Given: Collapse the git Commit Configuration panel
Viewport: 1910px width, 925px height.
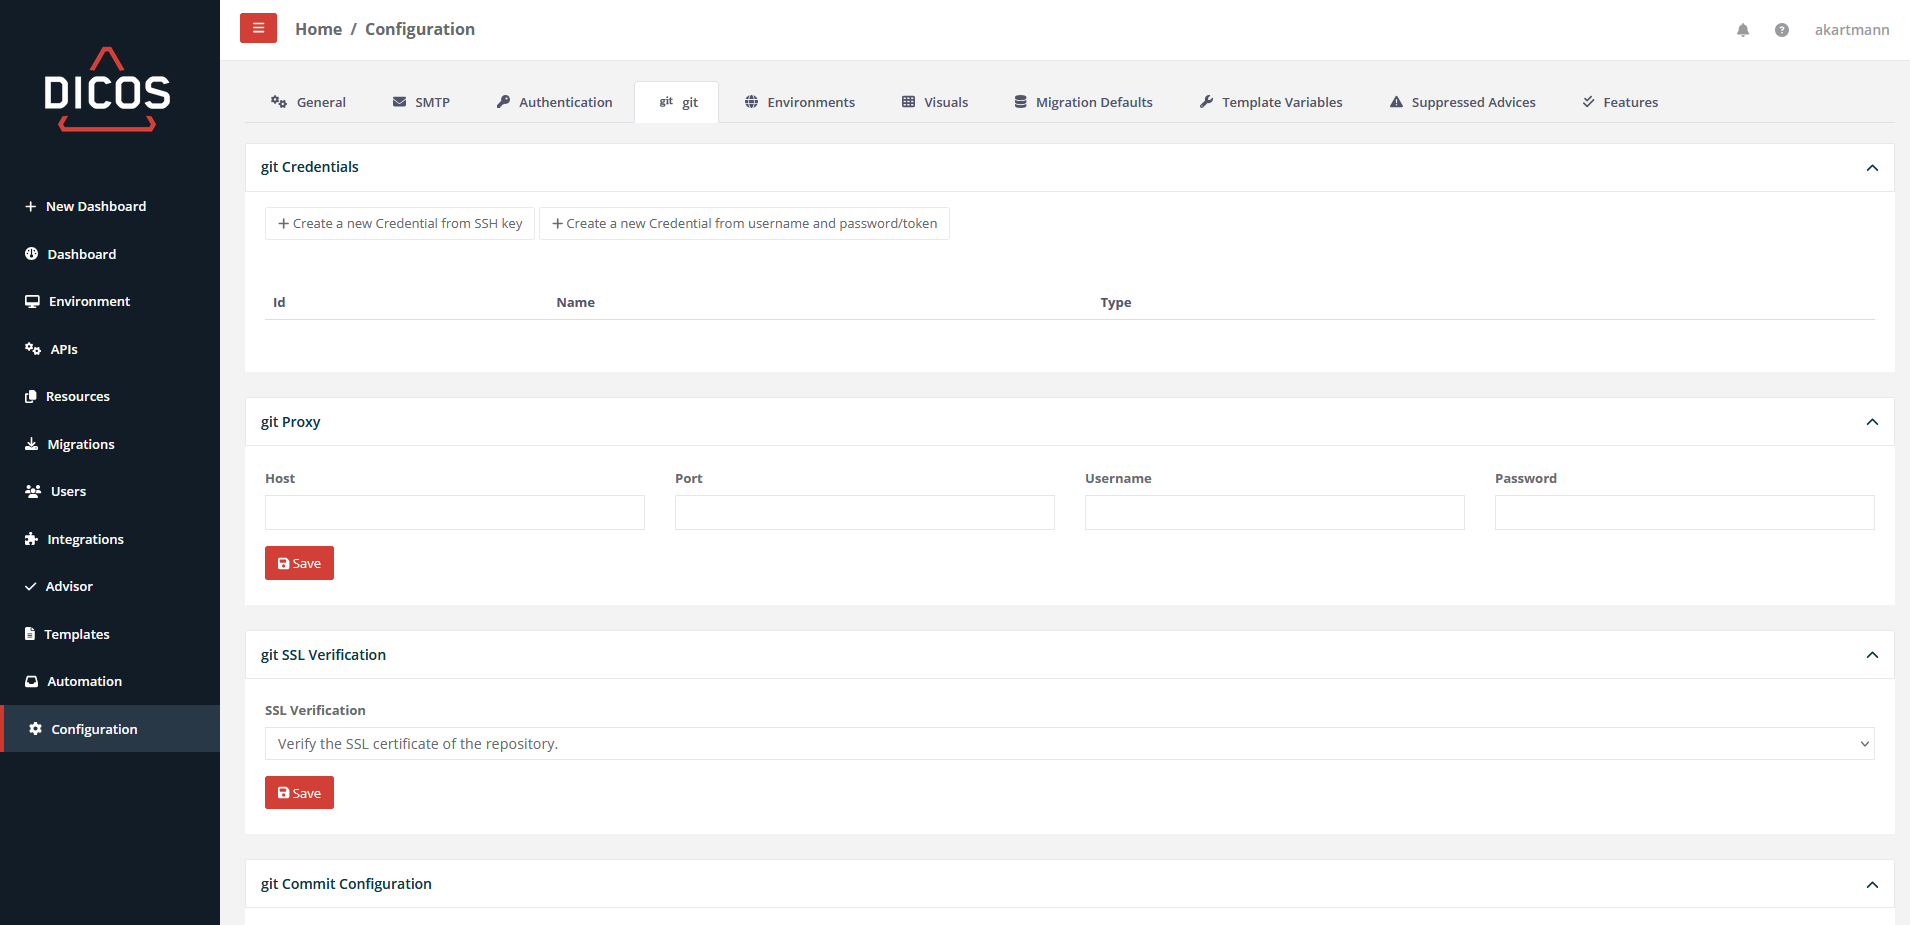Looking at the screenshot, I should click(1872, 885).
